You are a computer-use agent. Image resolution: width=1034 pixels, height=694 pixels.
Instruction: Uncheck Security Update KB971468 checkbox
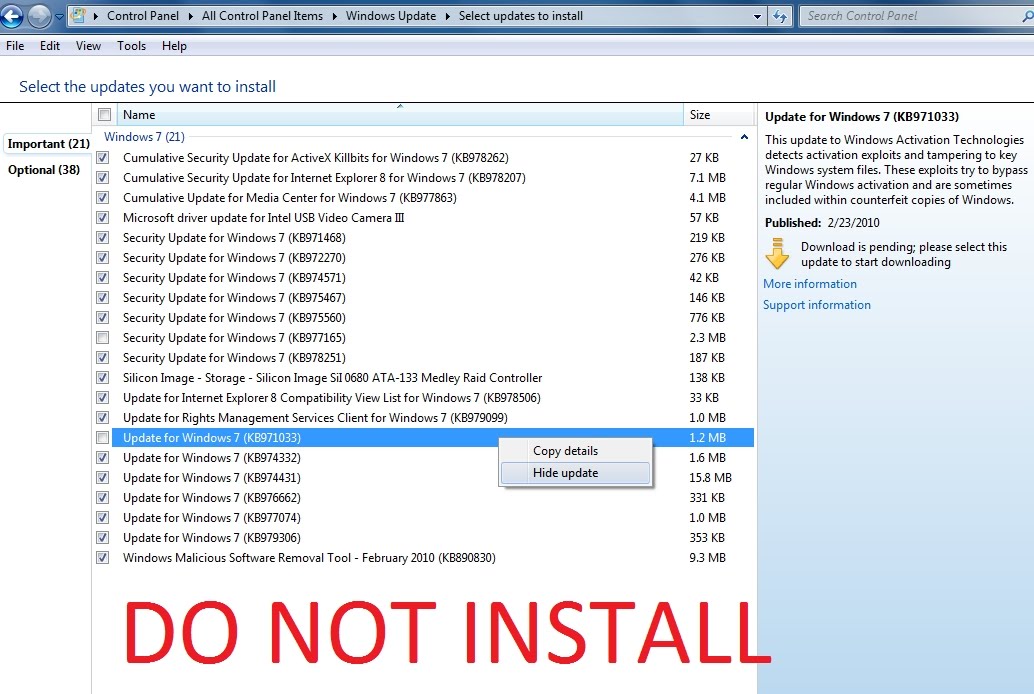[x=102, y=237]
